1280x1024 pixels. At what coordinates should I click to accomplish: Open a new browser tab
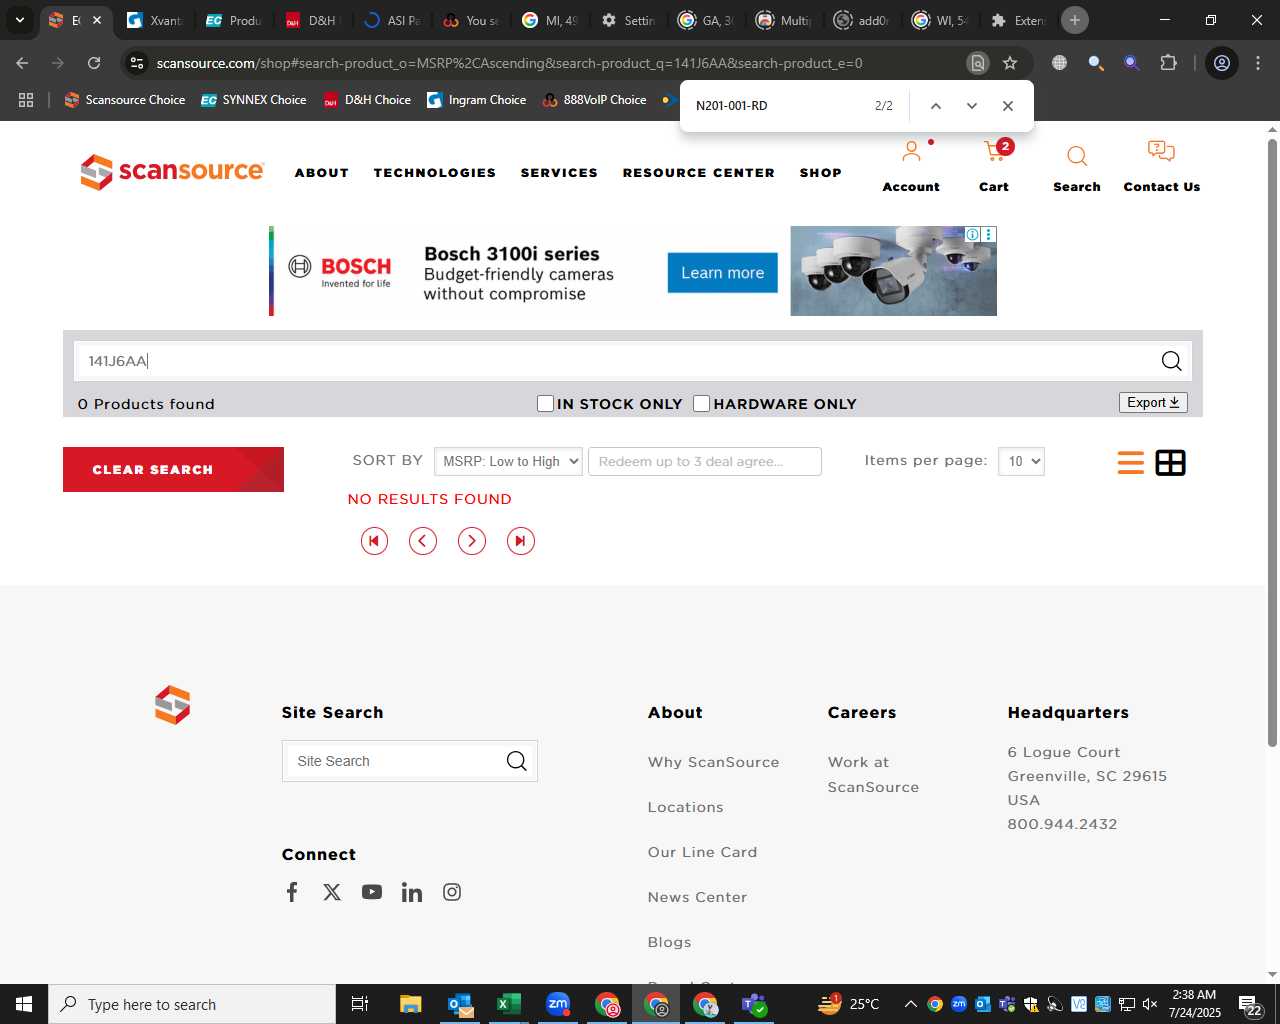[x=1075, y=20]
